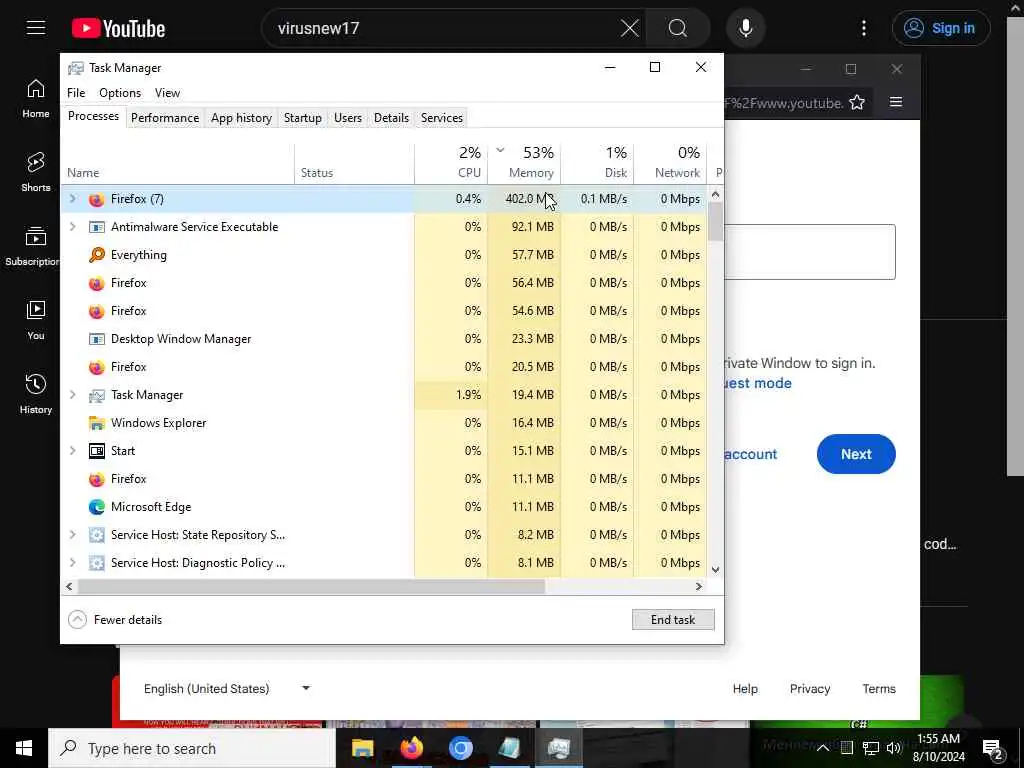Expand Service Host: State Repository row
Viewport: 1024px width, 768px height.
click(72, 535)
